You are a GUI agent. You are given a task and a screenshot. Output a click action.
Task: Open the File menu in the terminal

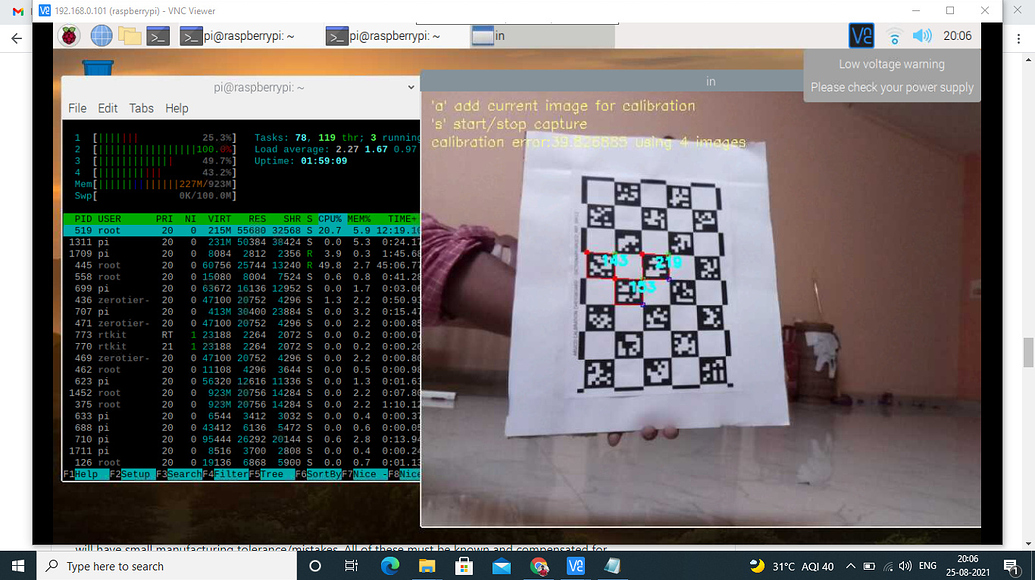[78, 108]
